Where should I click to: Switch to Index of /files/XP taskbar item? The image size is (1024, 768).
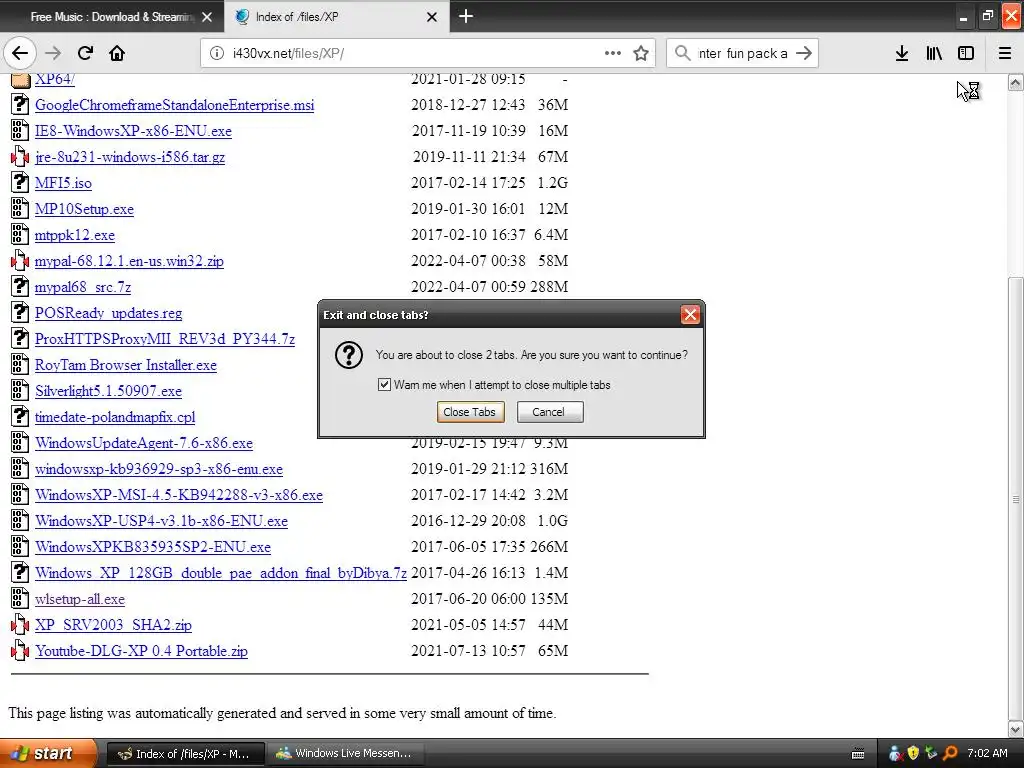click(x=185, y=754)
